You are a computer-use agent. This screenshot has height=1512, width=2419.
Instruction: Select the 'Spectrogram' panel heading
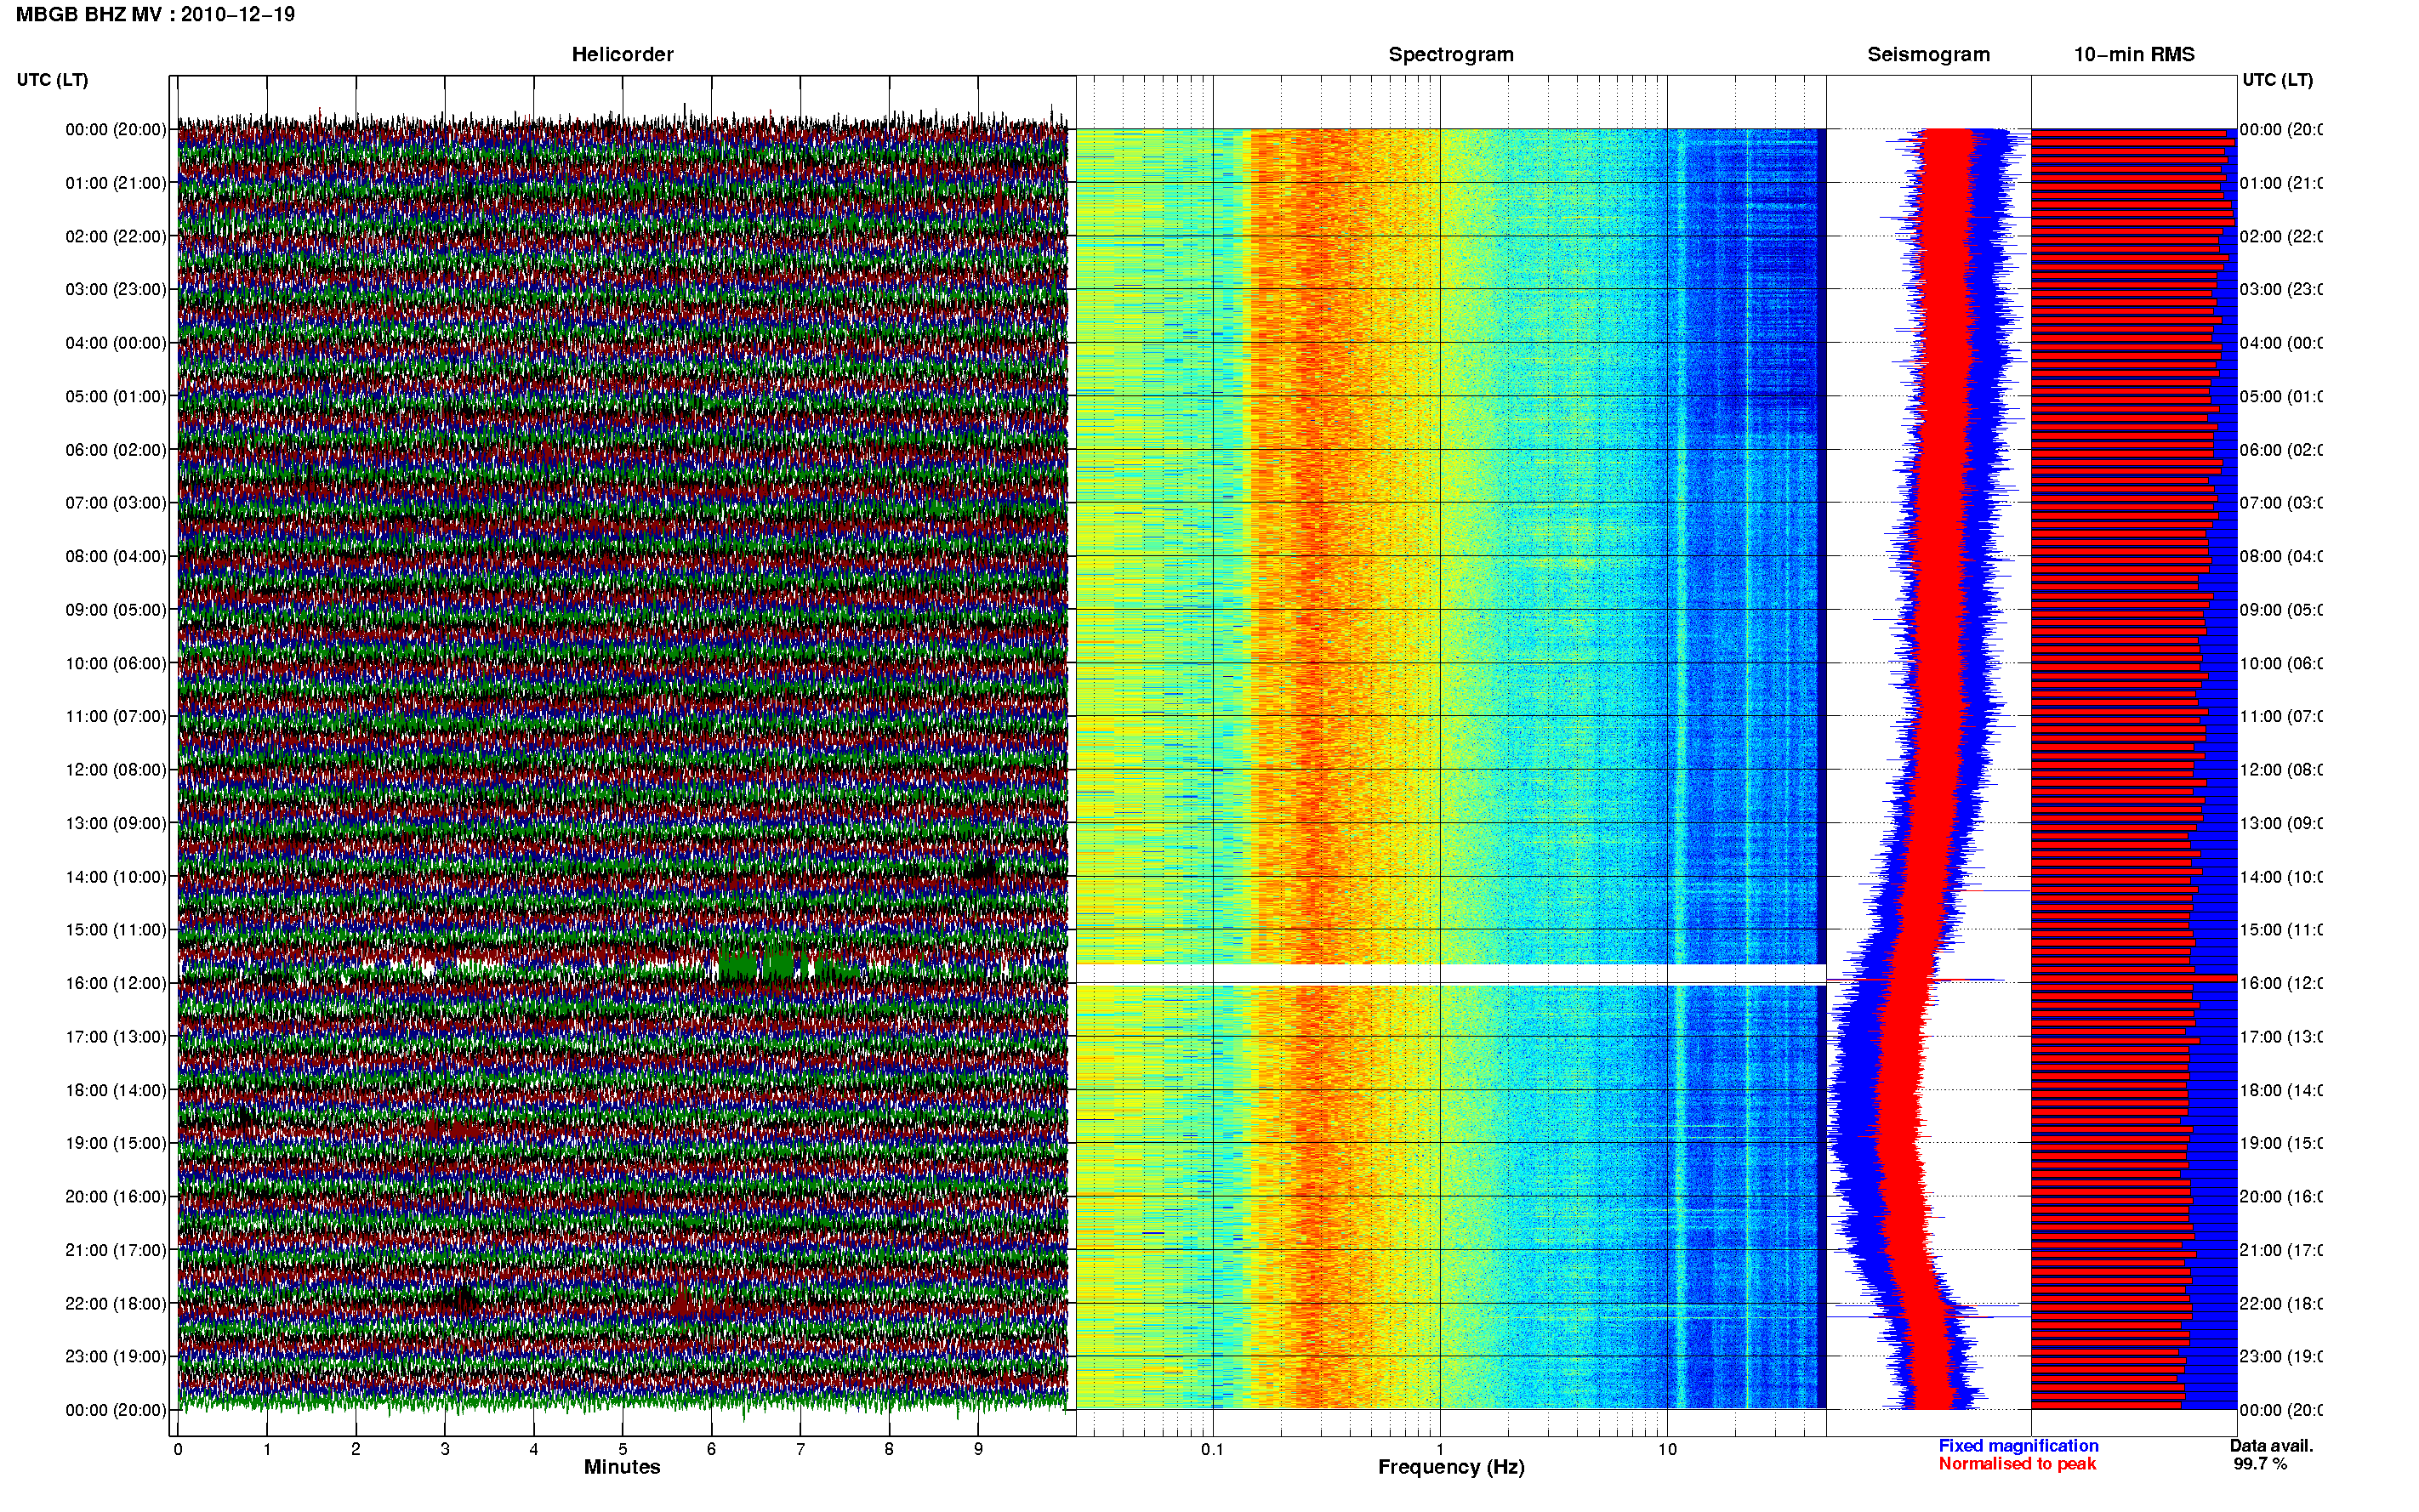click(1450, 54)
